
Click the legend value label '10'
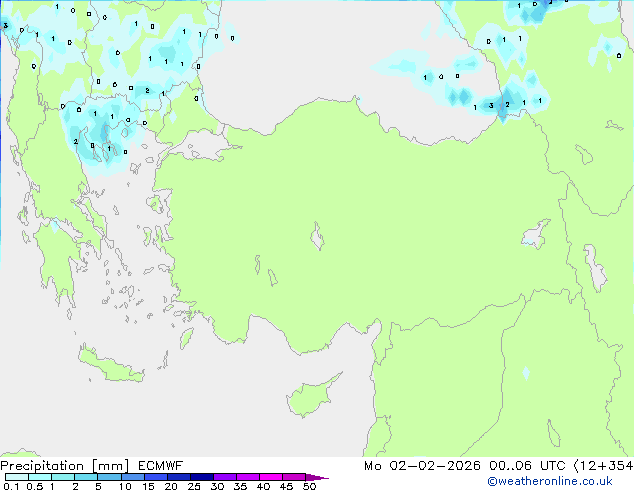pyautogui.click(x=125, y=486)
